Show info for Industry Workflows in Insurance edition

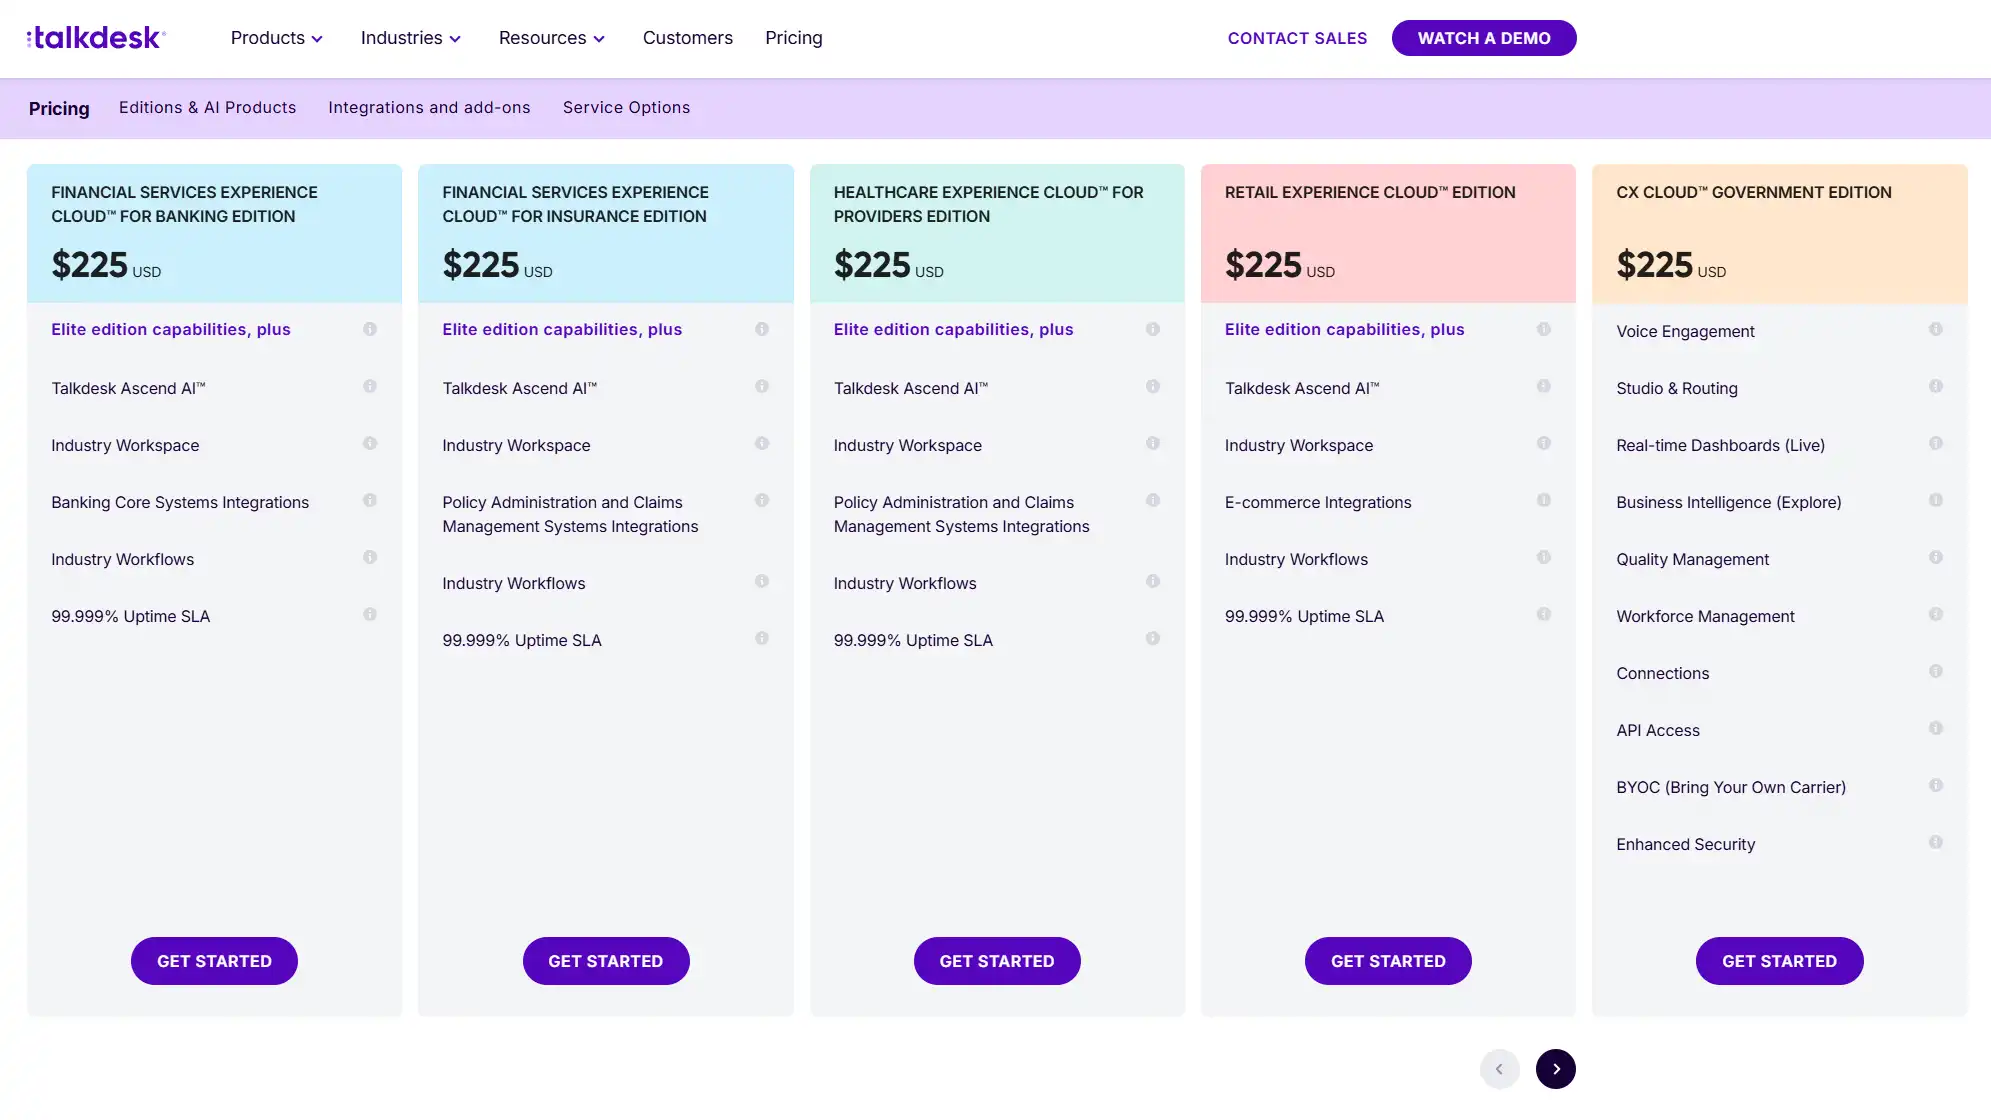pos(762,581)
